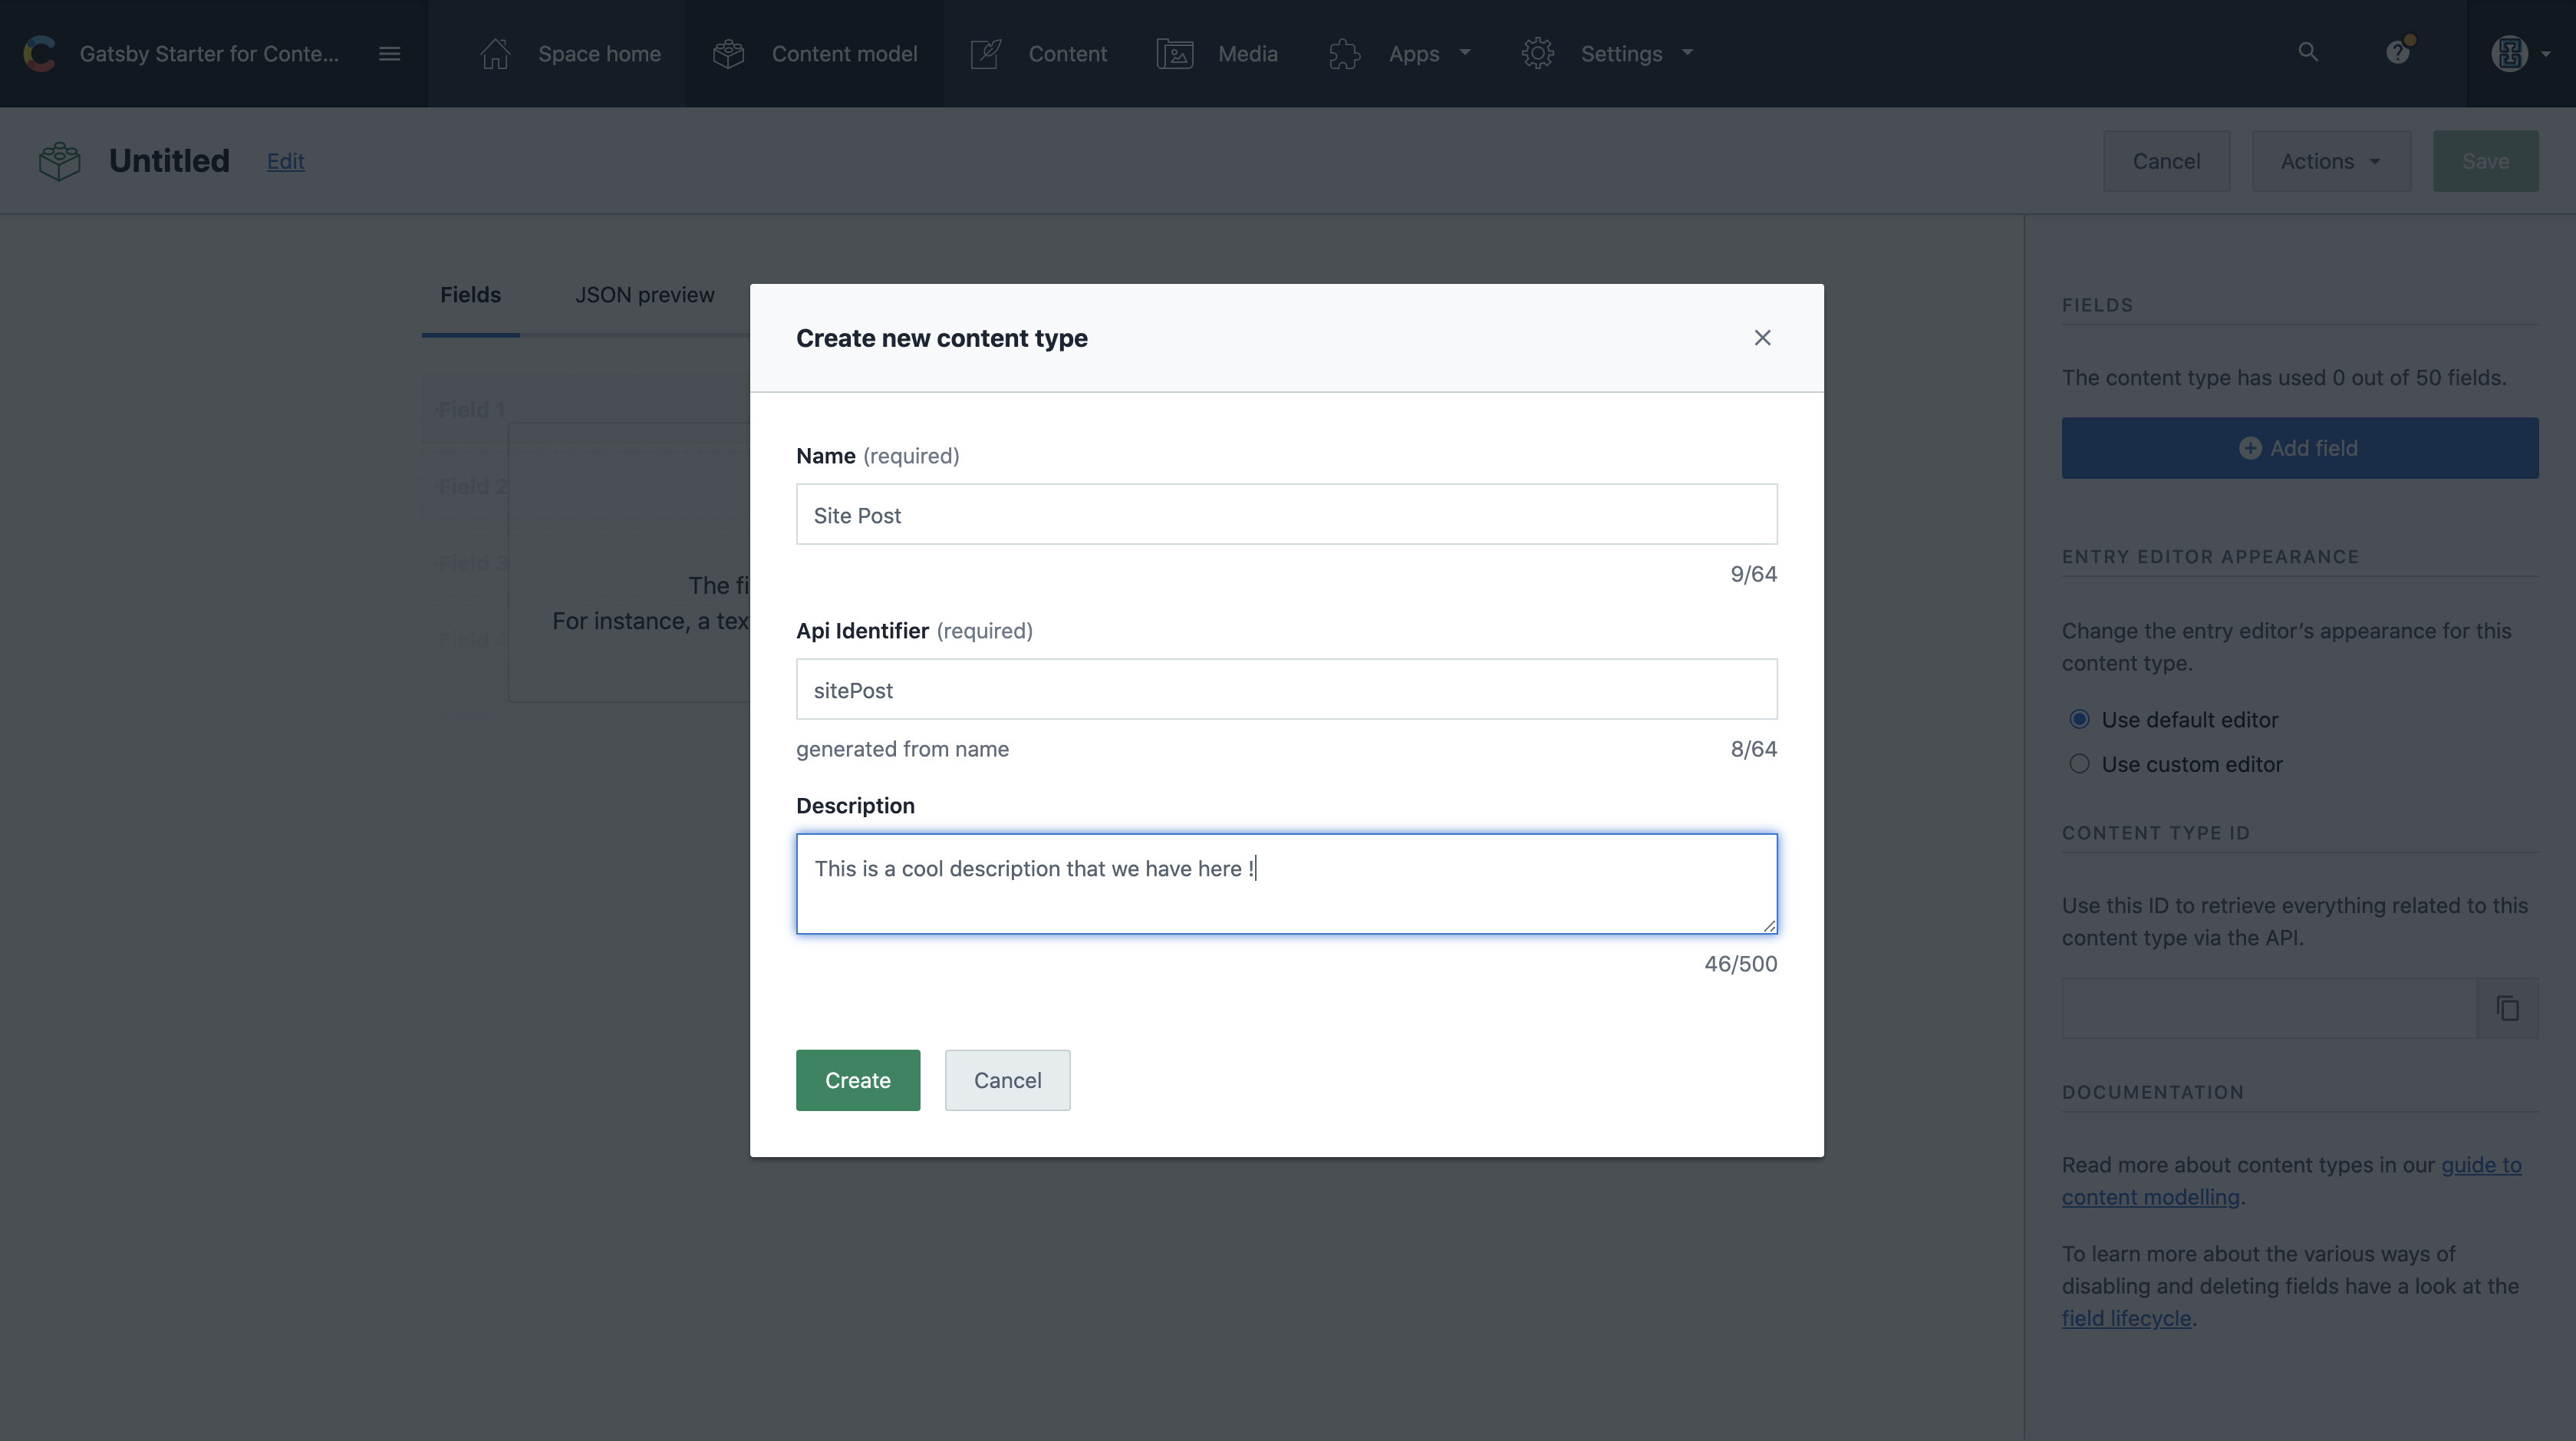Expand the Apps dropdown arrow
The height and width of the screenshot is (1441, 2576).
point(1466,53)
